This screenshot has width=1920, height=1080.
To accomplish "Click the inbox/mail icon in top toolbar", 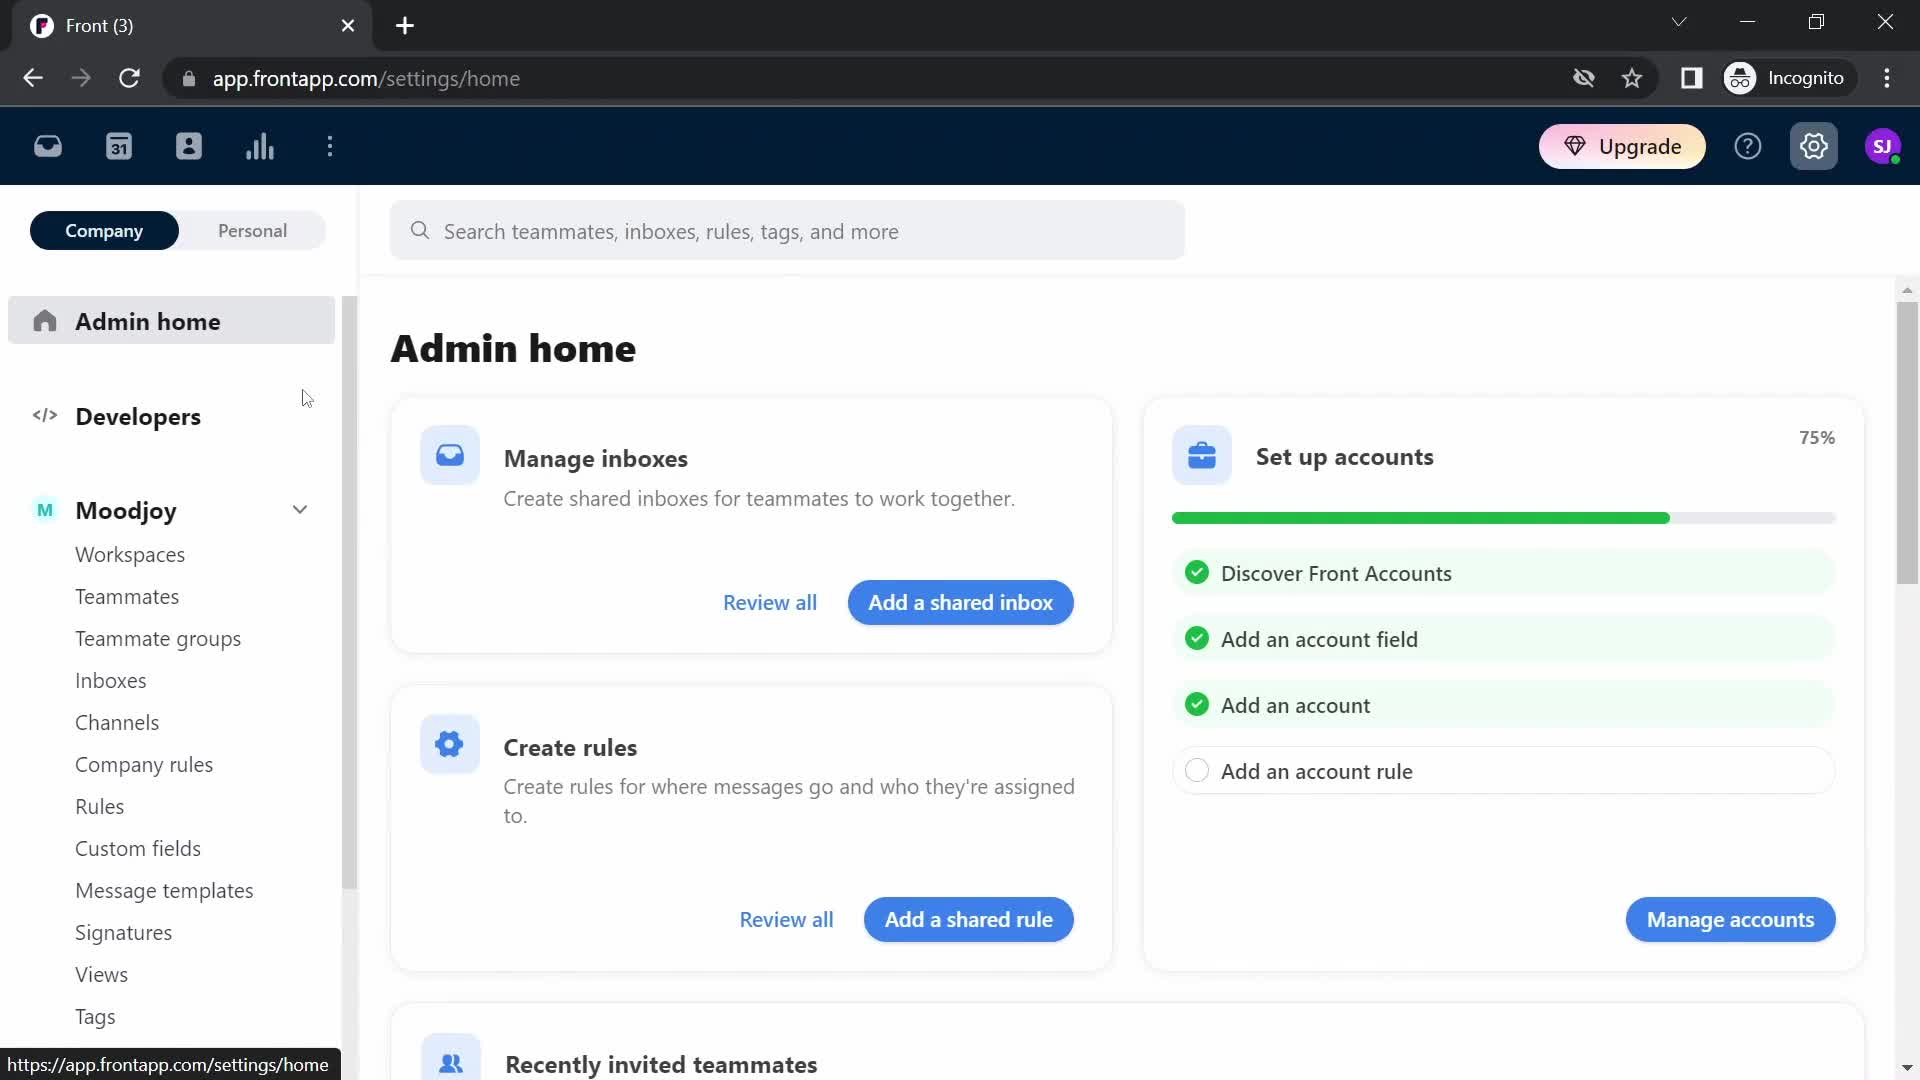I will (47, 145).
